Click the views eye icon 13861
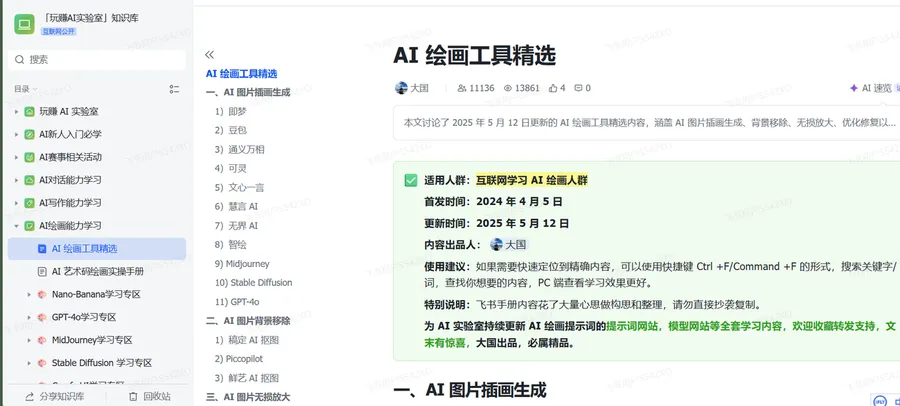The image size is (900, 406). [x=507, y=88]
